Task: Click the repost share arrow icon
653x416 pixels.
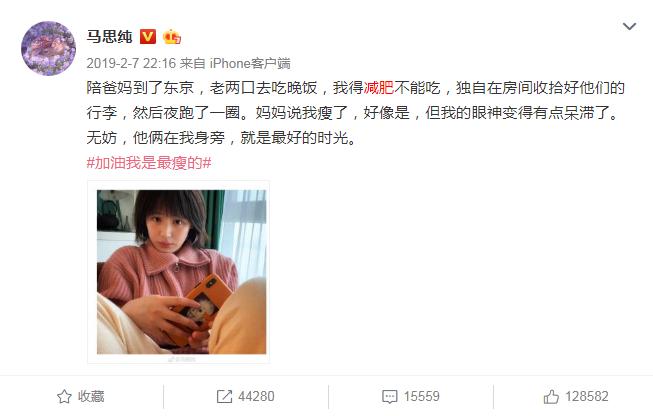Action: [x=224, y=396]
